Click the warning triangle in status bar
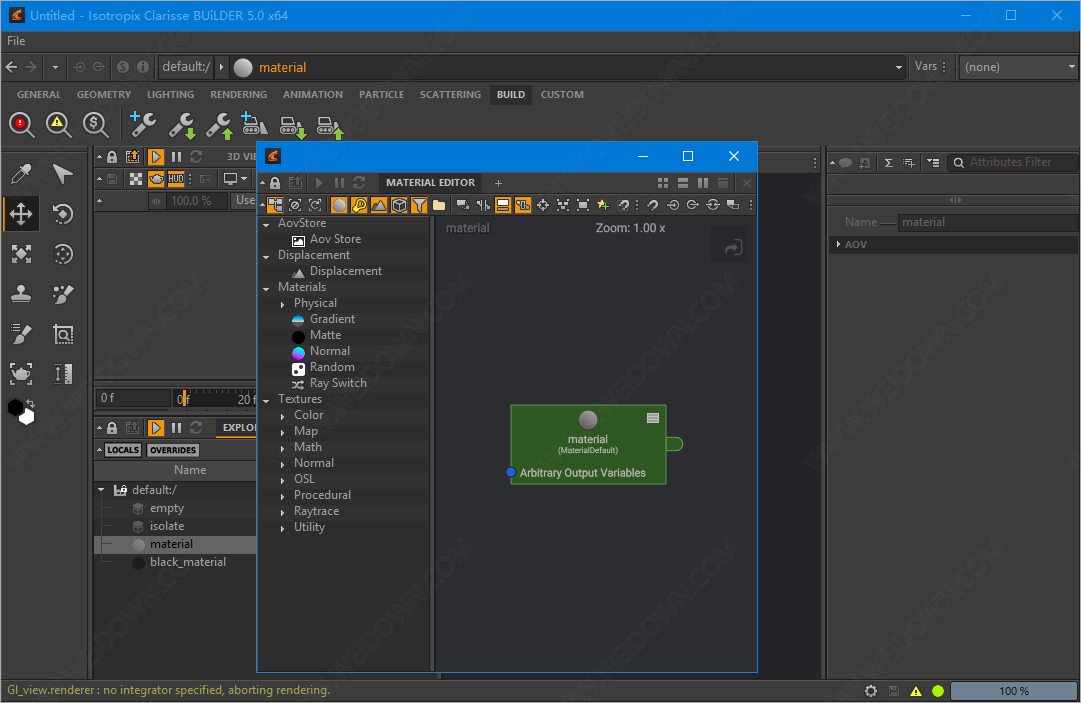 pyautogui.click(x=916, y=691)
